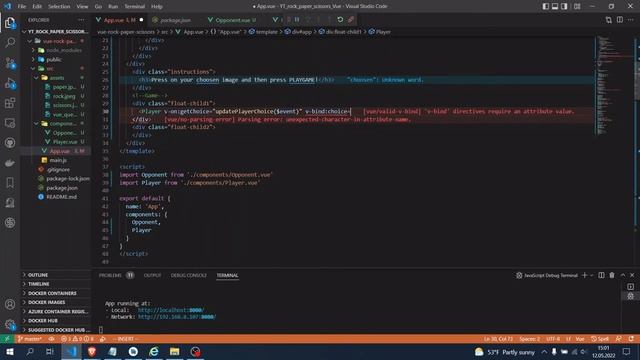The height and width of the screenshot is (360, 640).
Task: Click Ln 30, Col 73 cursor position
Action: pos(498,339)
